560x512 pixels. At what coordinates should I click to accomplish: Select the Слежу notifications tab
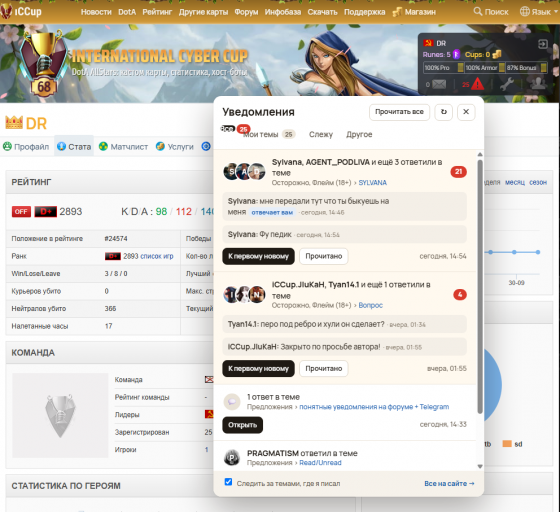321,135
